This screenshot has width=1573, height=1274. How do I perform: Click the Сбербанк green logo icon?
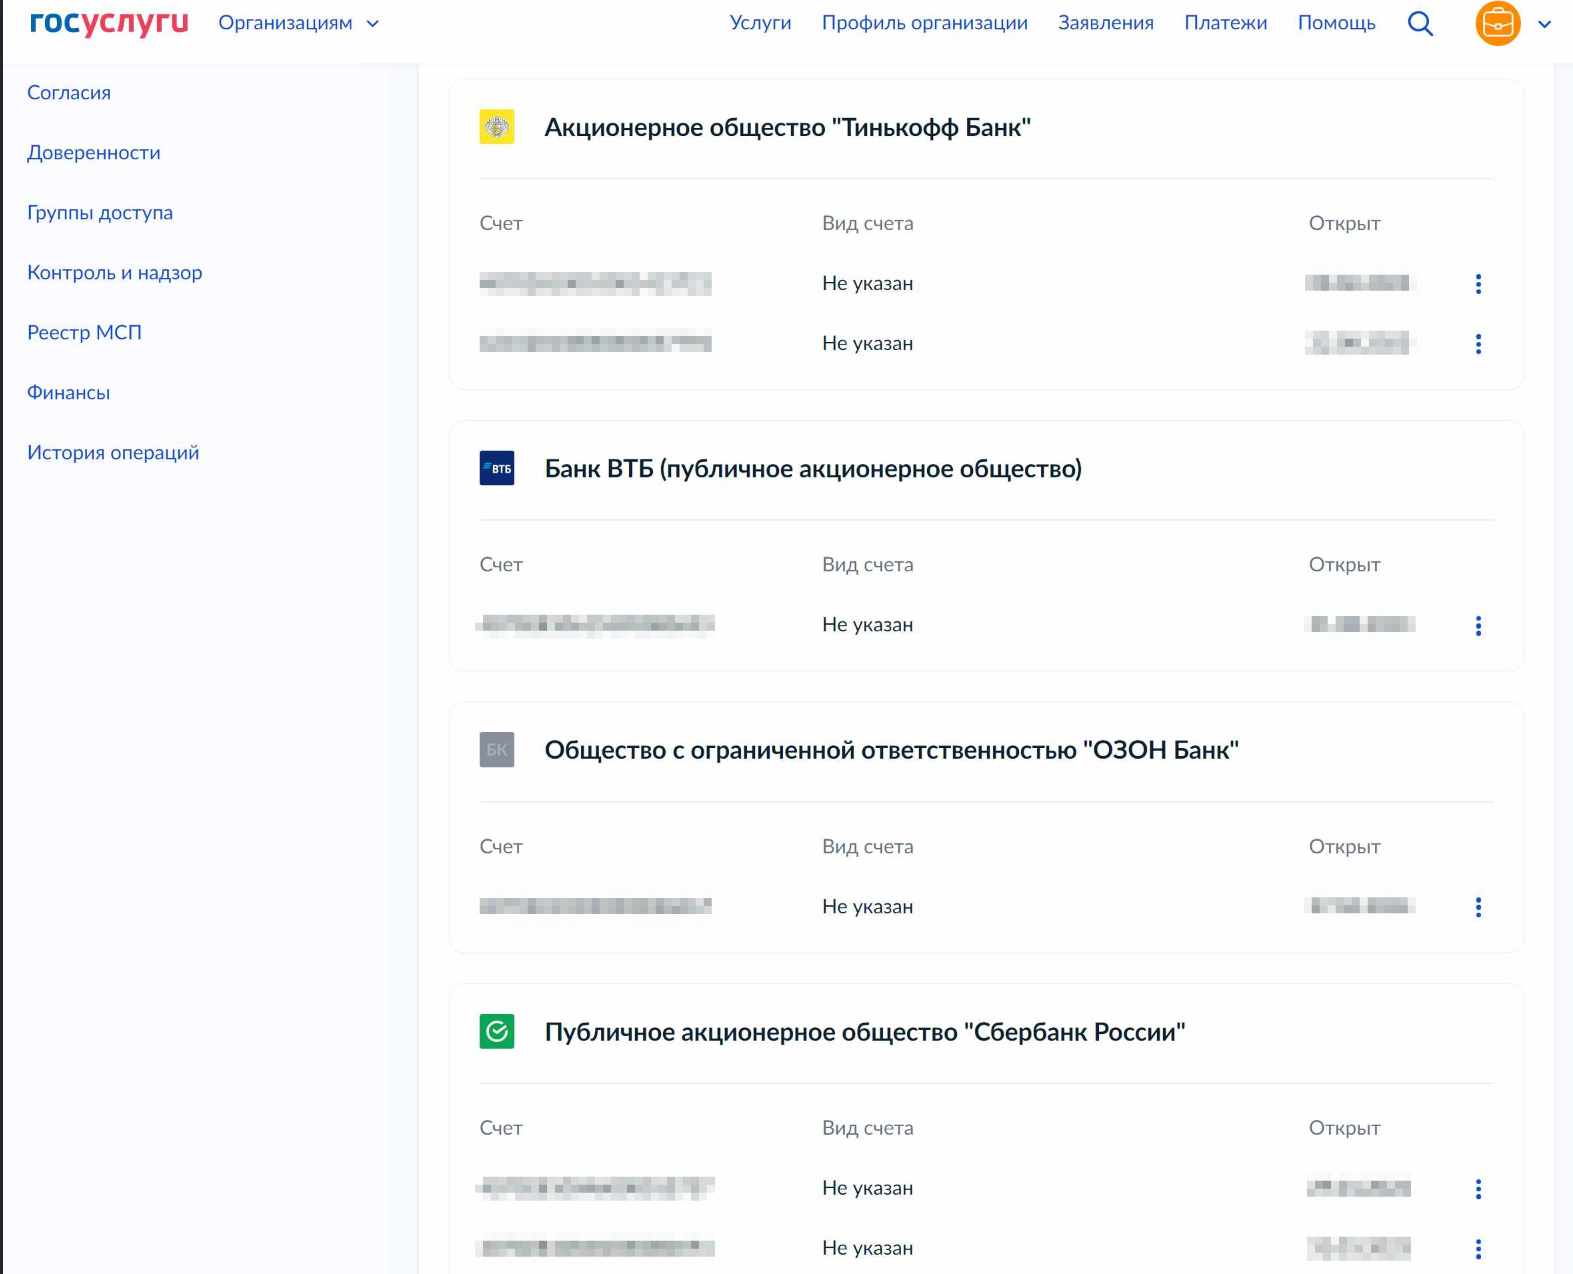coord(497,1031)
